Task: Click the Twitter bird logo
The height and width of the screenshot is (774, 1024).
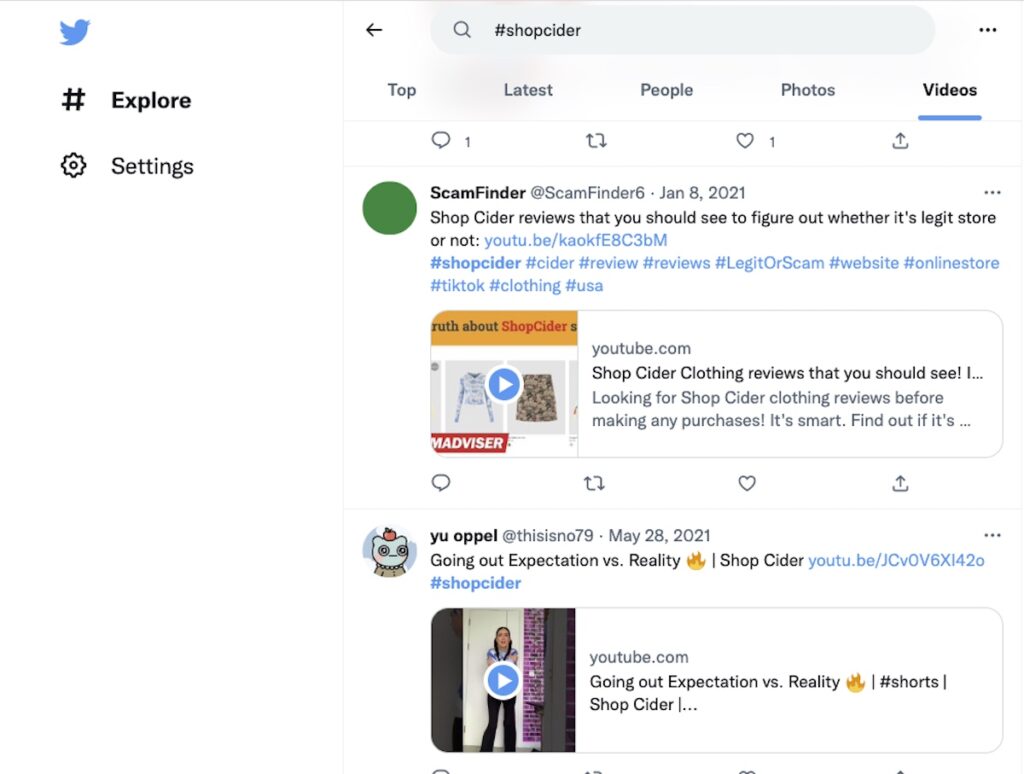Action: [x=74, y=31]
